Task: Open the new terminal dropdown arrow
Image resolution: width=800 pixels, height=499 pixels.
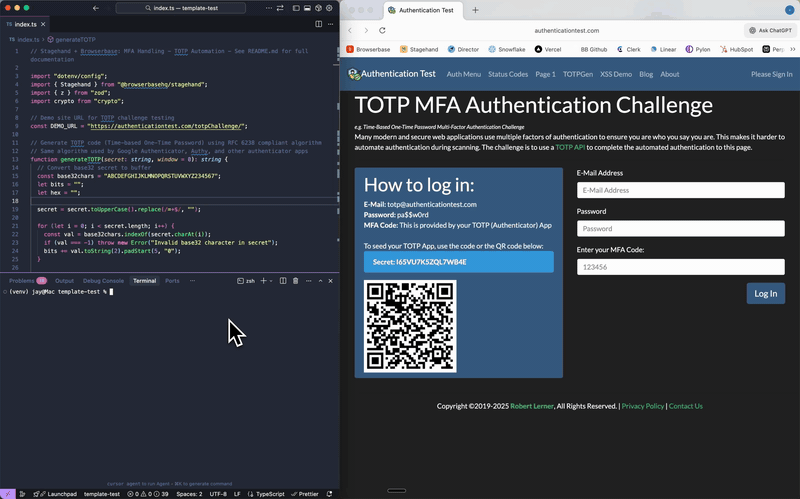Action: point(271,281)
